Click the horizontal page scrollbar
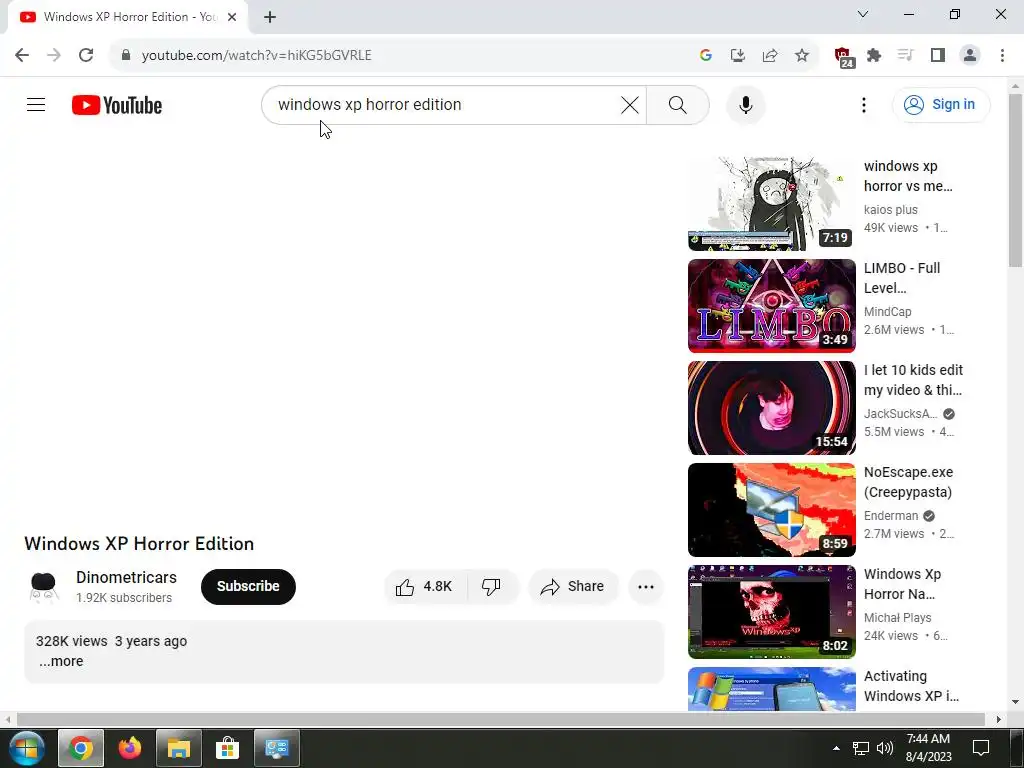The width and height of the screenshot is (1024, 768). point(500,719)
